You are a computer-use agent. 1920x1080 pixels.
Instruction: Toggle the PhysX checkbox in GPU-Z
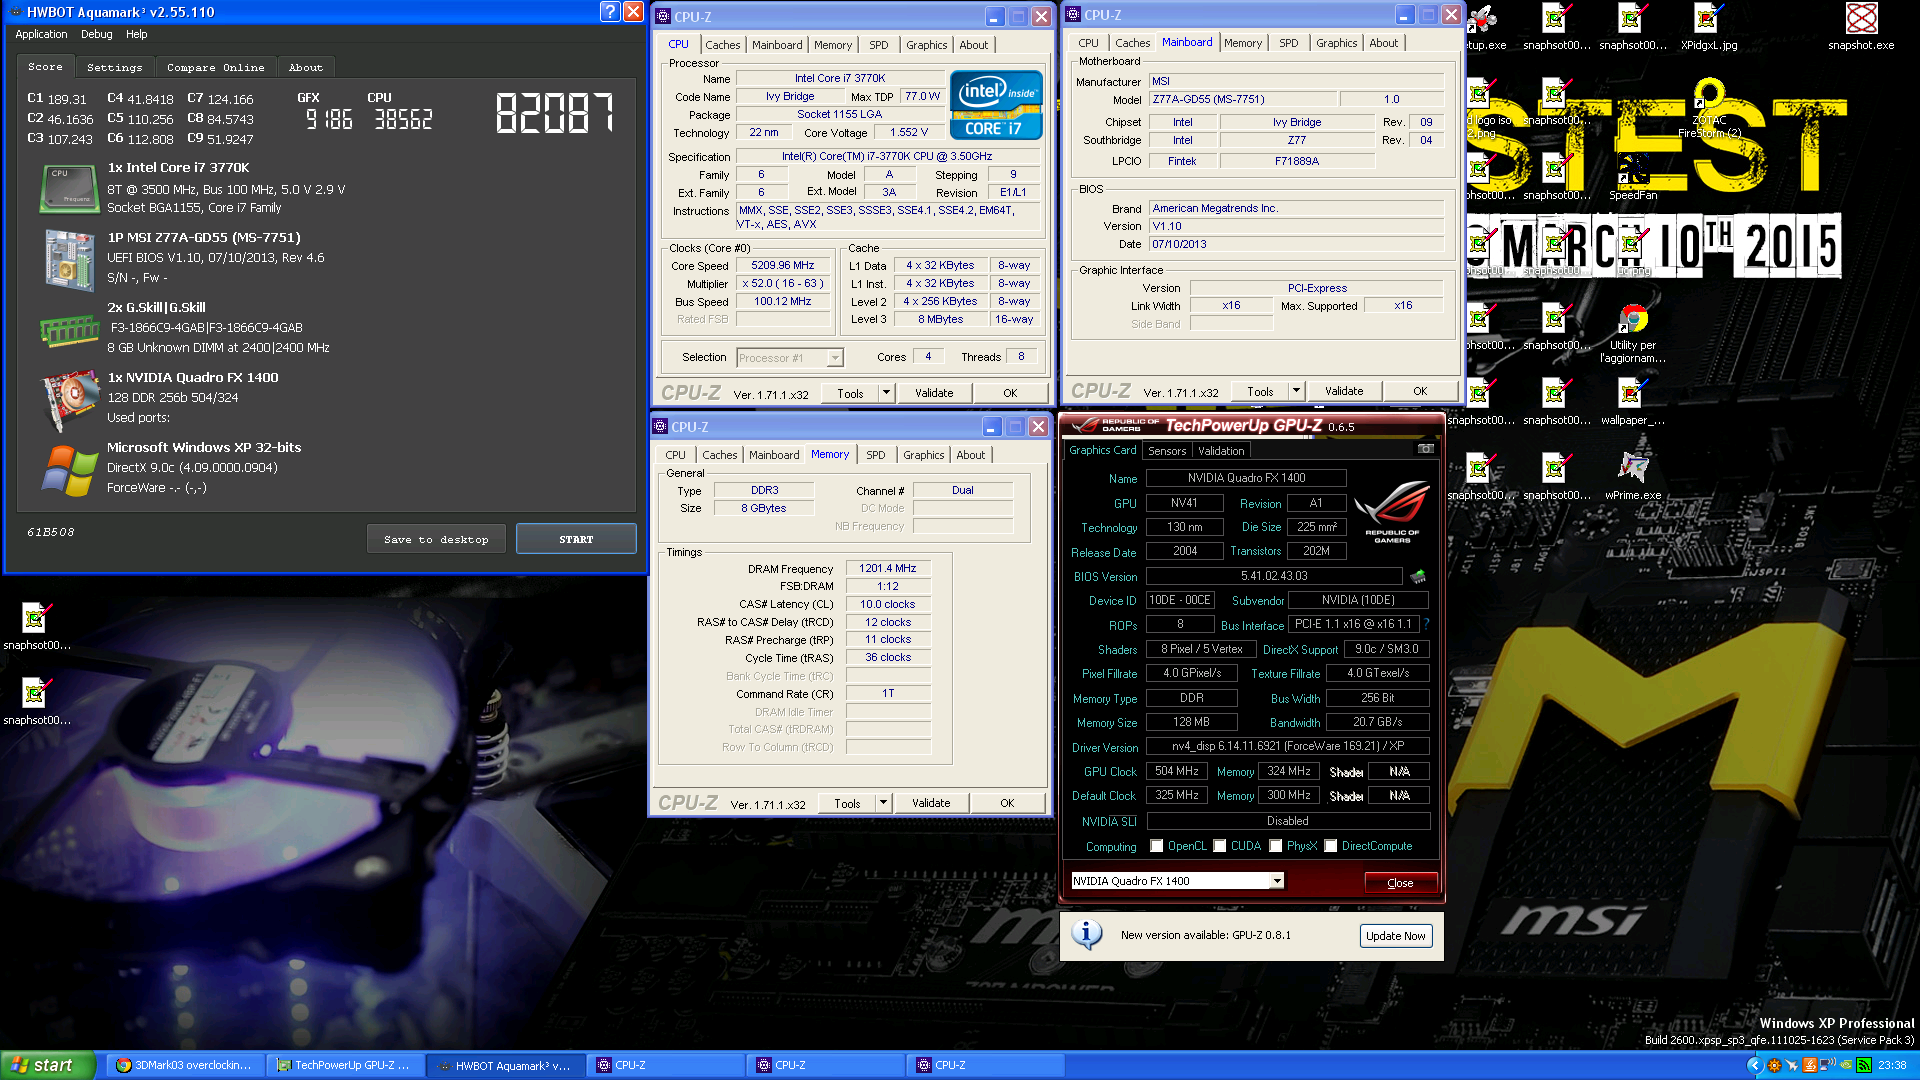[1276, 846]
